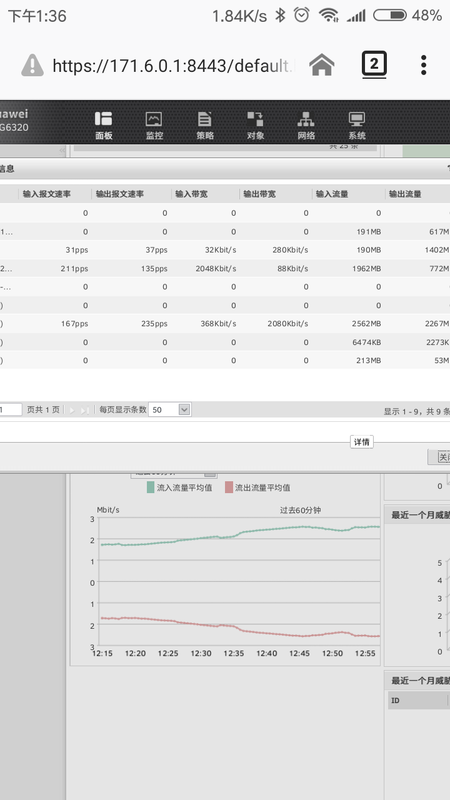Click the 过去60分钟 chart label
Screen dimensions: 450x800
(x=301, y=510)
